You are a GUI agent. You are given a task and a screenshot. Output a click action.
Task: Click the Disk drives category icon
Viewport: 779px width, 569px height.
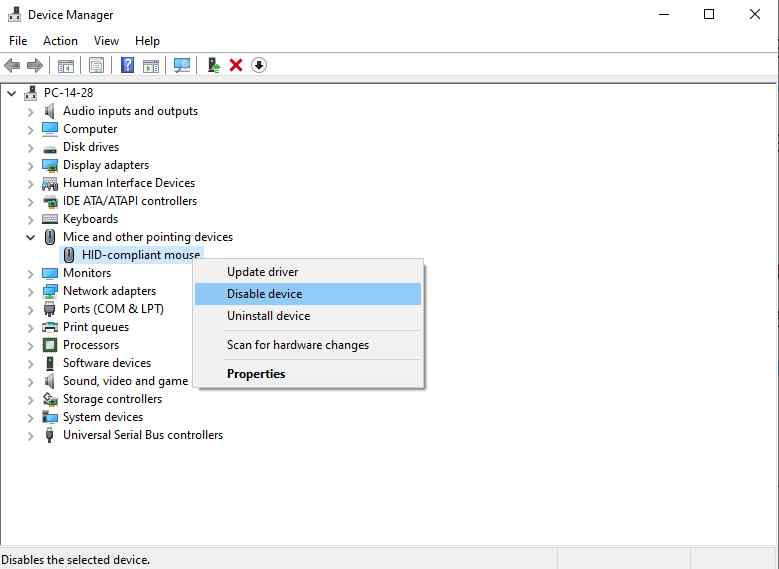[x=50, y=148]
